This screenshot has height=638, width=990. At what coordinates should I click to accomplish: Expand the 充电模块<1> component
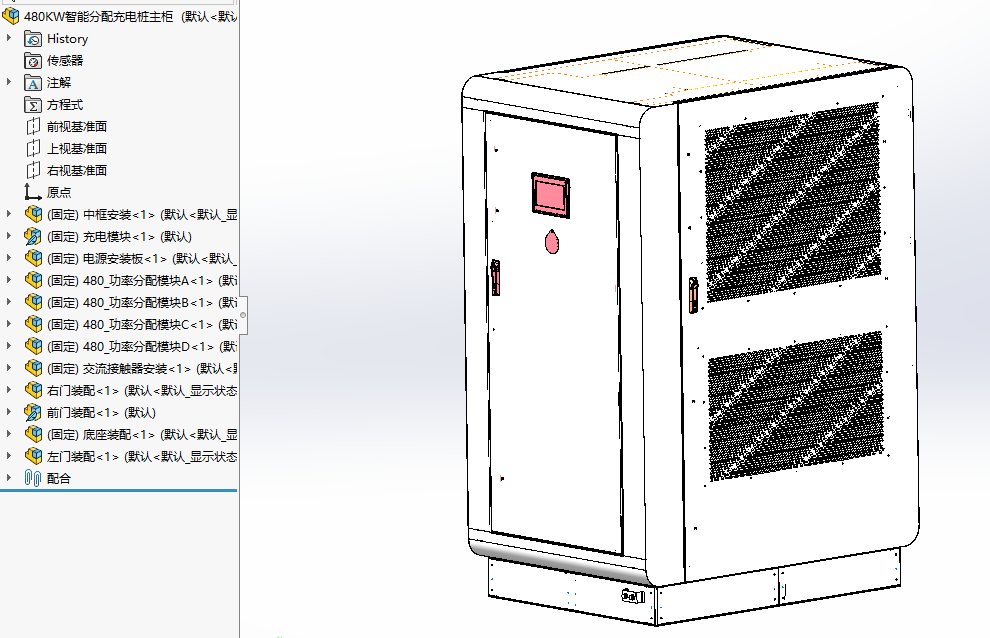coord(9,236)
